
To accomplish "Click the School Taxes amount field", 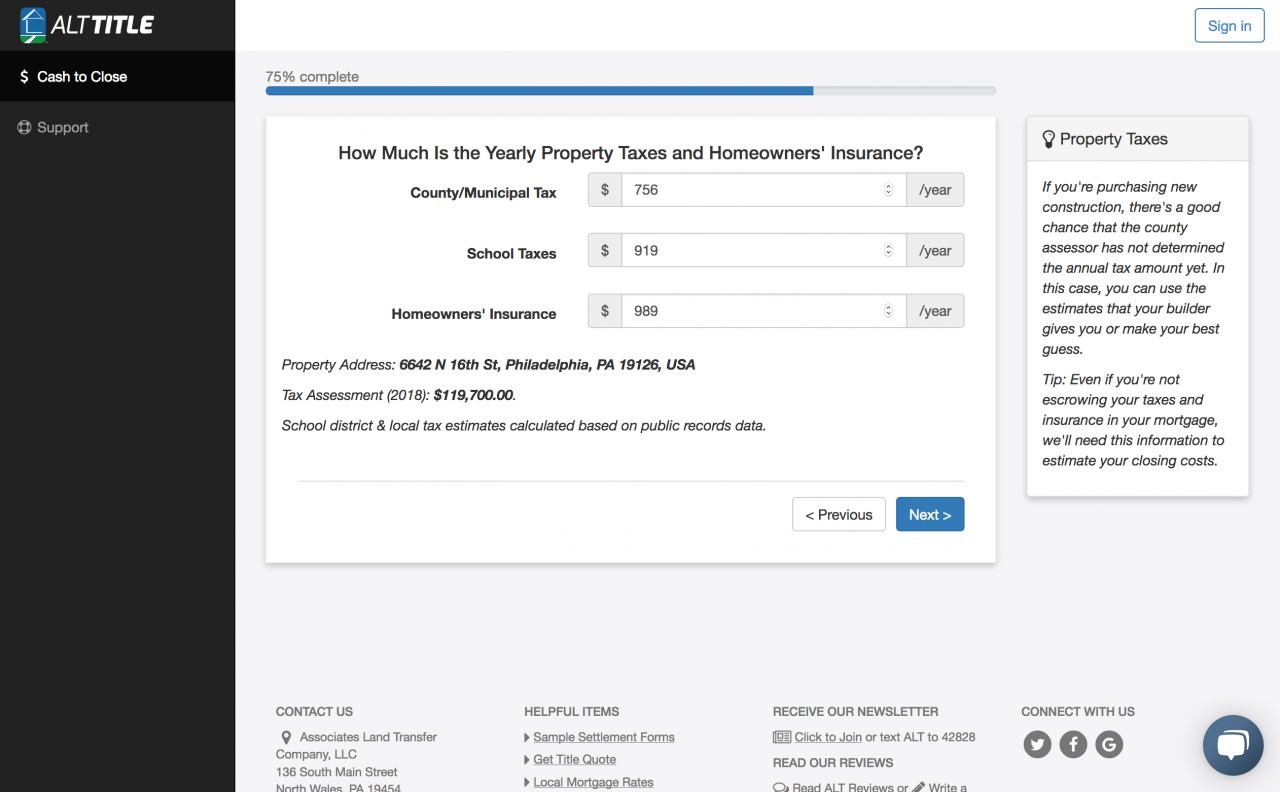I will [x=763, y=251].
